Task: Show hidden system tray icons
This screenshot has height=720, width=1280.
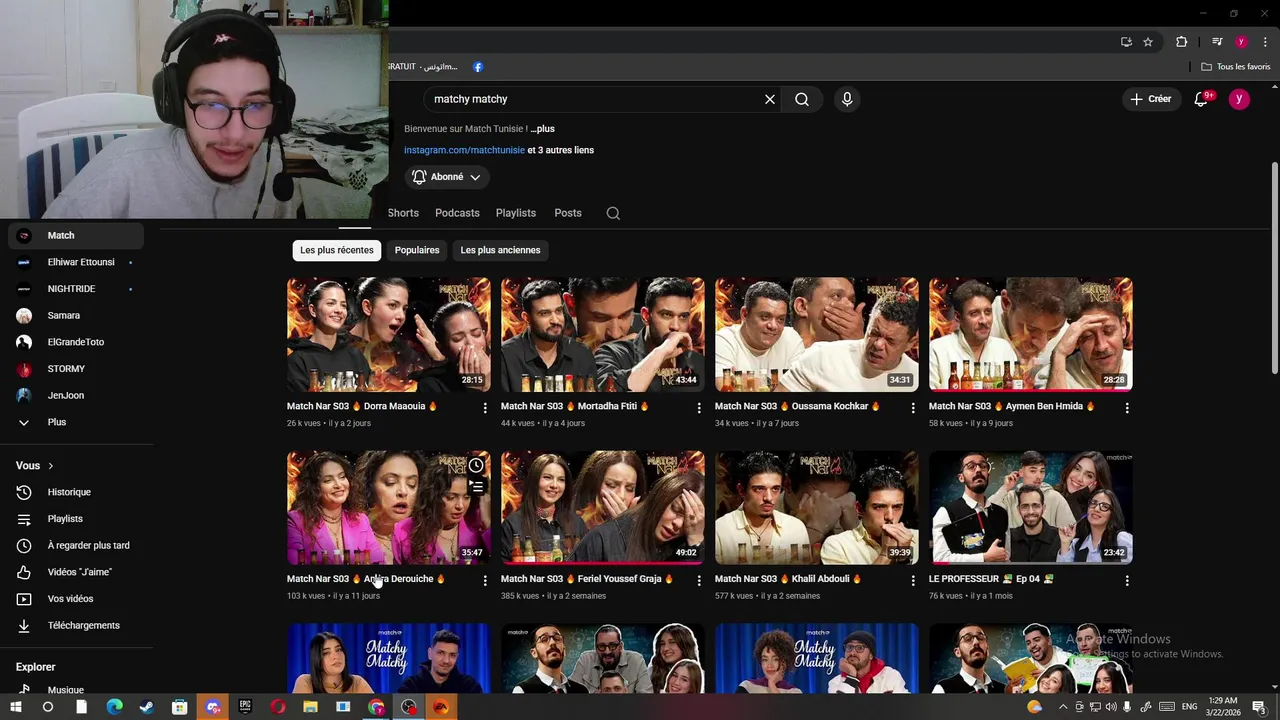Action: 1063,707
